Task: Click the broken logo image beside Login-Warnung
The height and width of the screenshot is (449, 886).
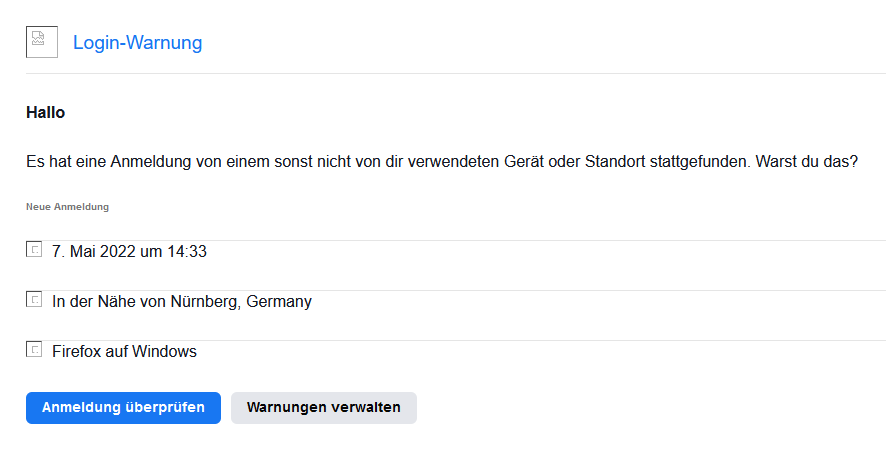Action: (41, 42)
